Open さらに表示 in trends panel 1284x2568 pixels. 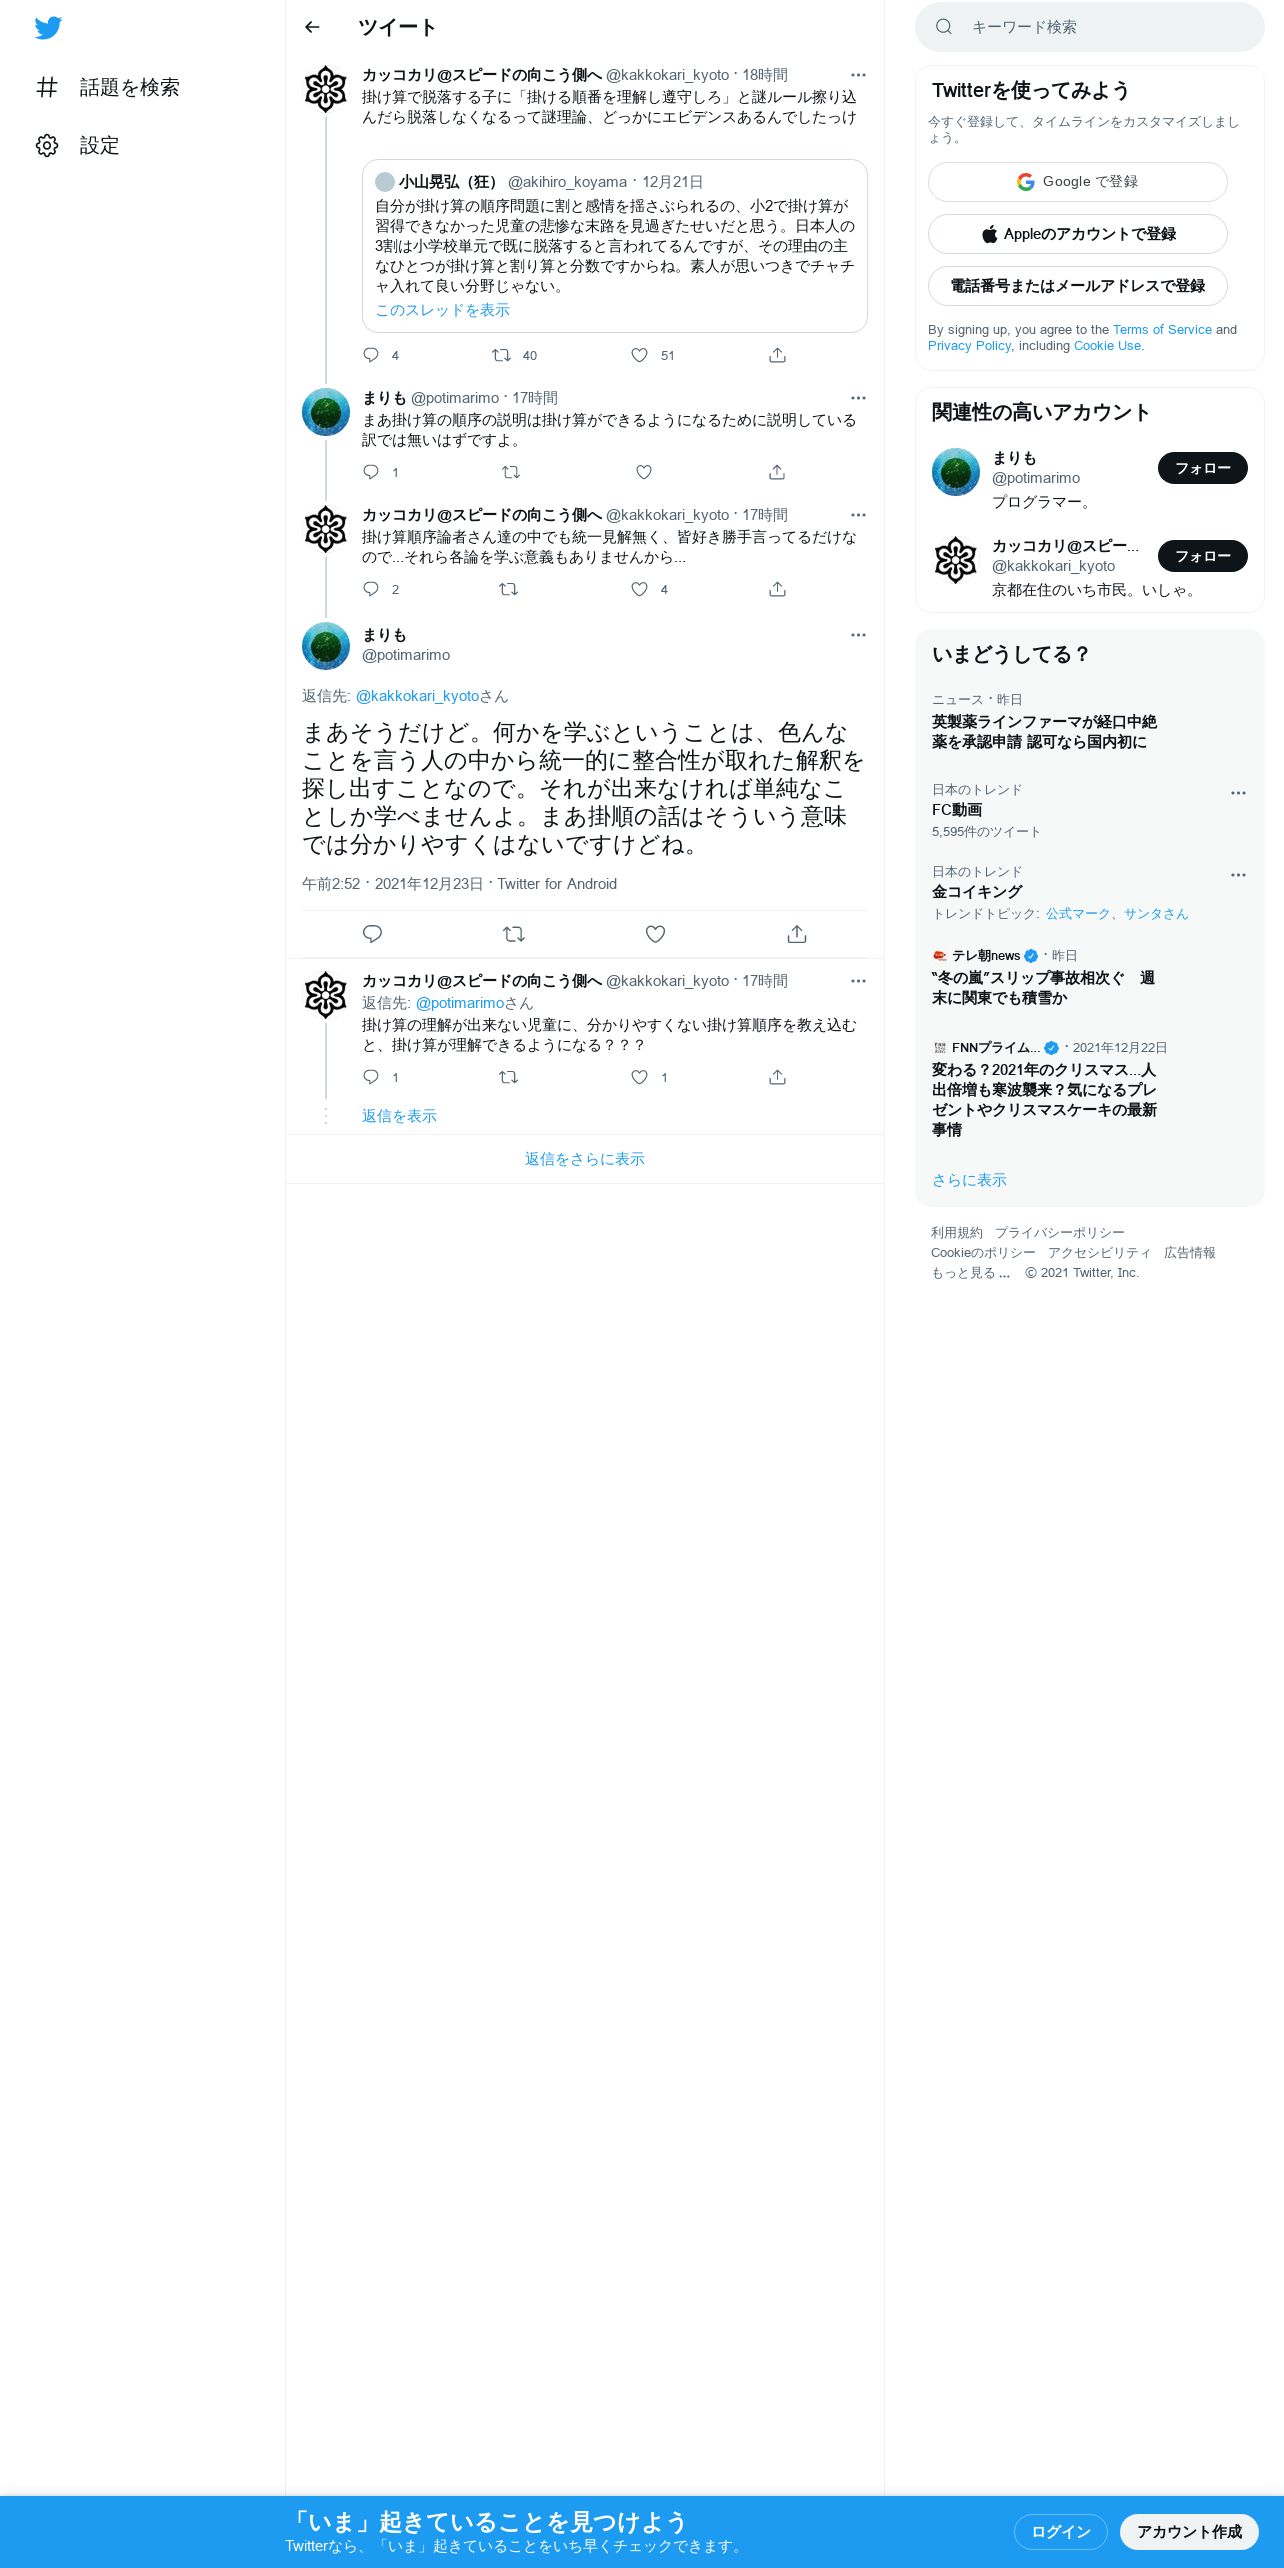pos(969,1180)
